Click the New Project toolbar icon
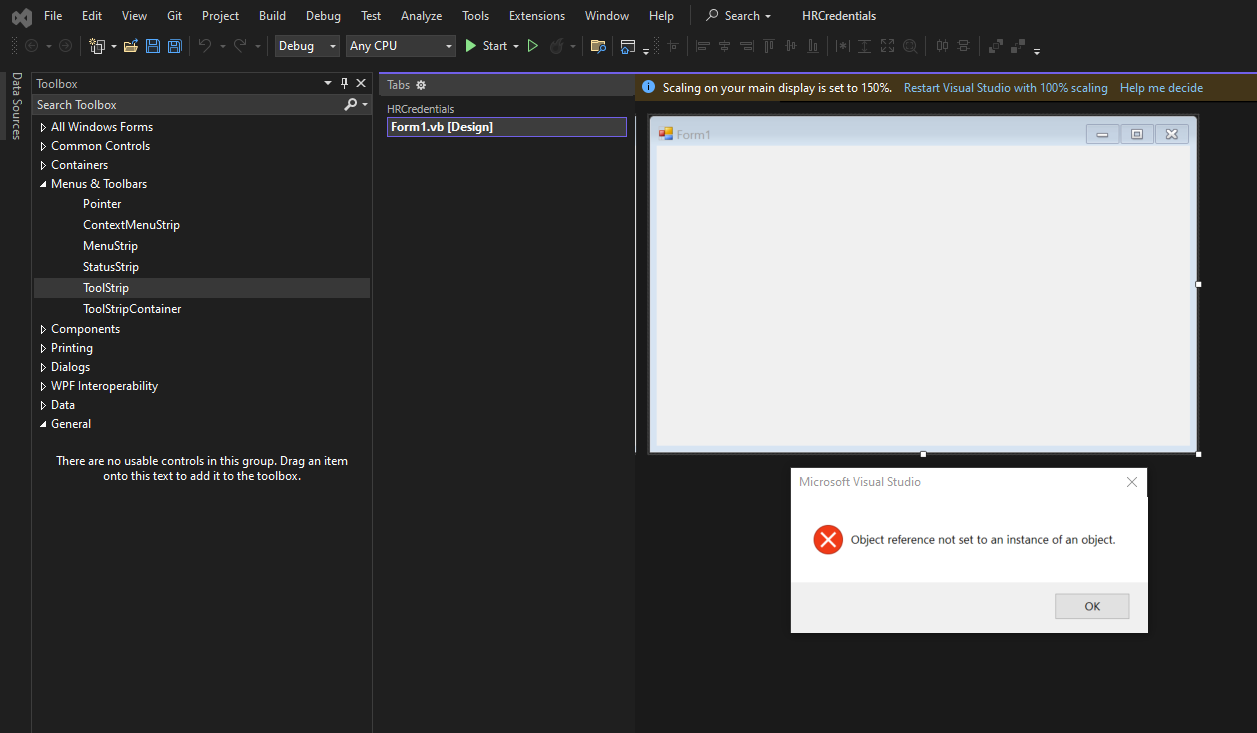 [x=97, y=46]
